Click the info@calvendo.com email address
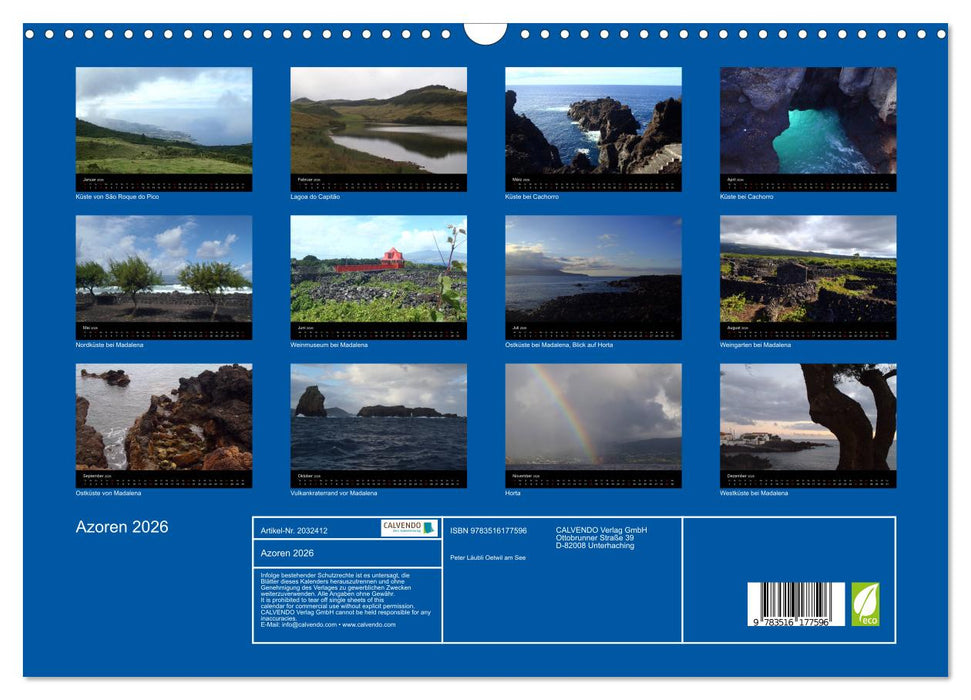This screenshot has height=700, width=971. [309, 625]
